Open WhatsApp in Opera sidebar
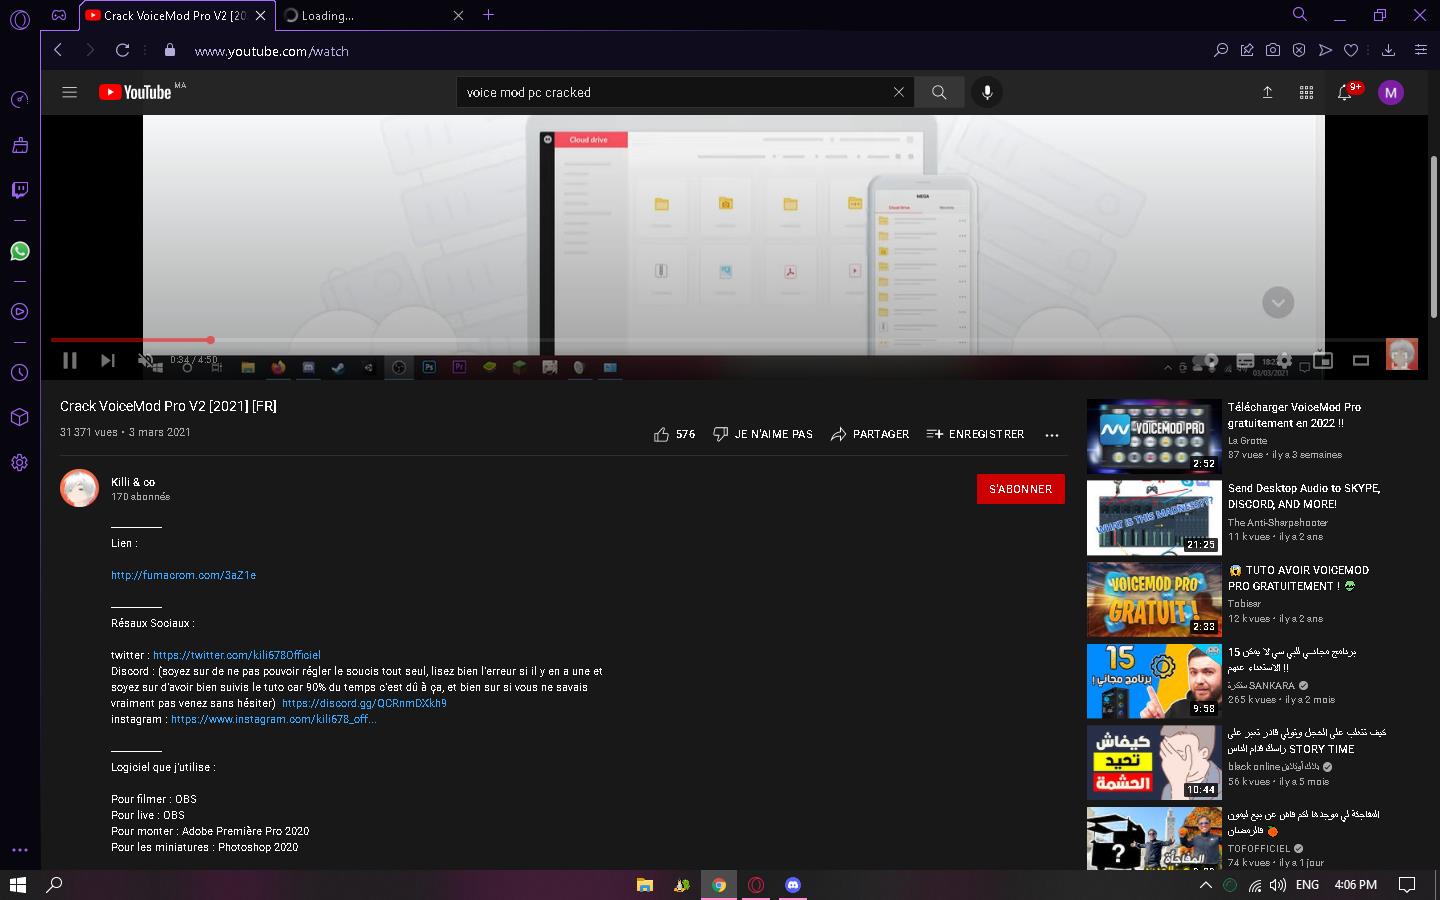1440x900 pixels. tap(19, 251)
